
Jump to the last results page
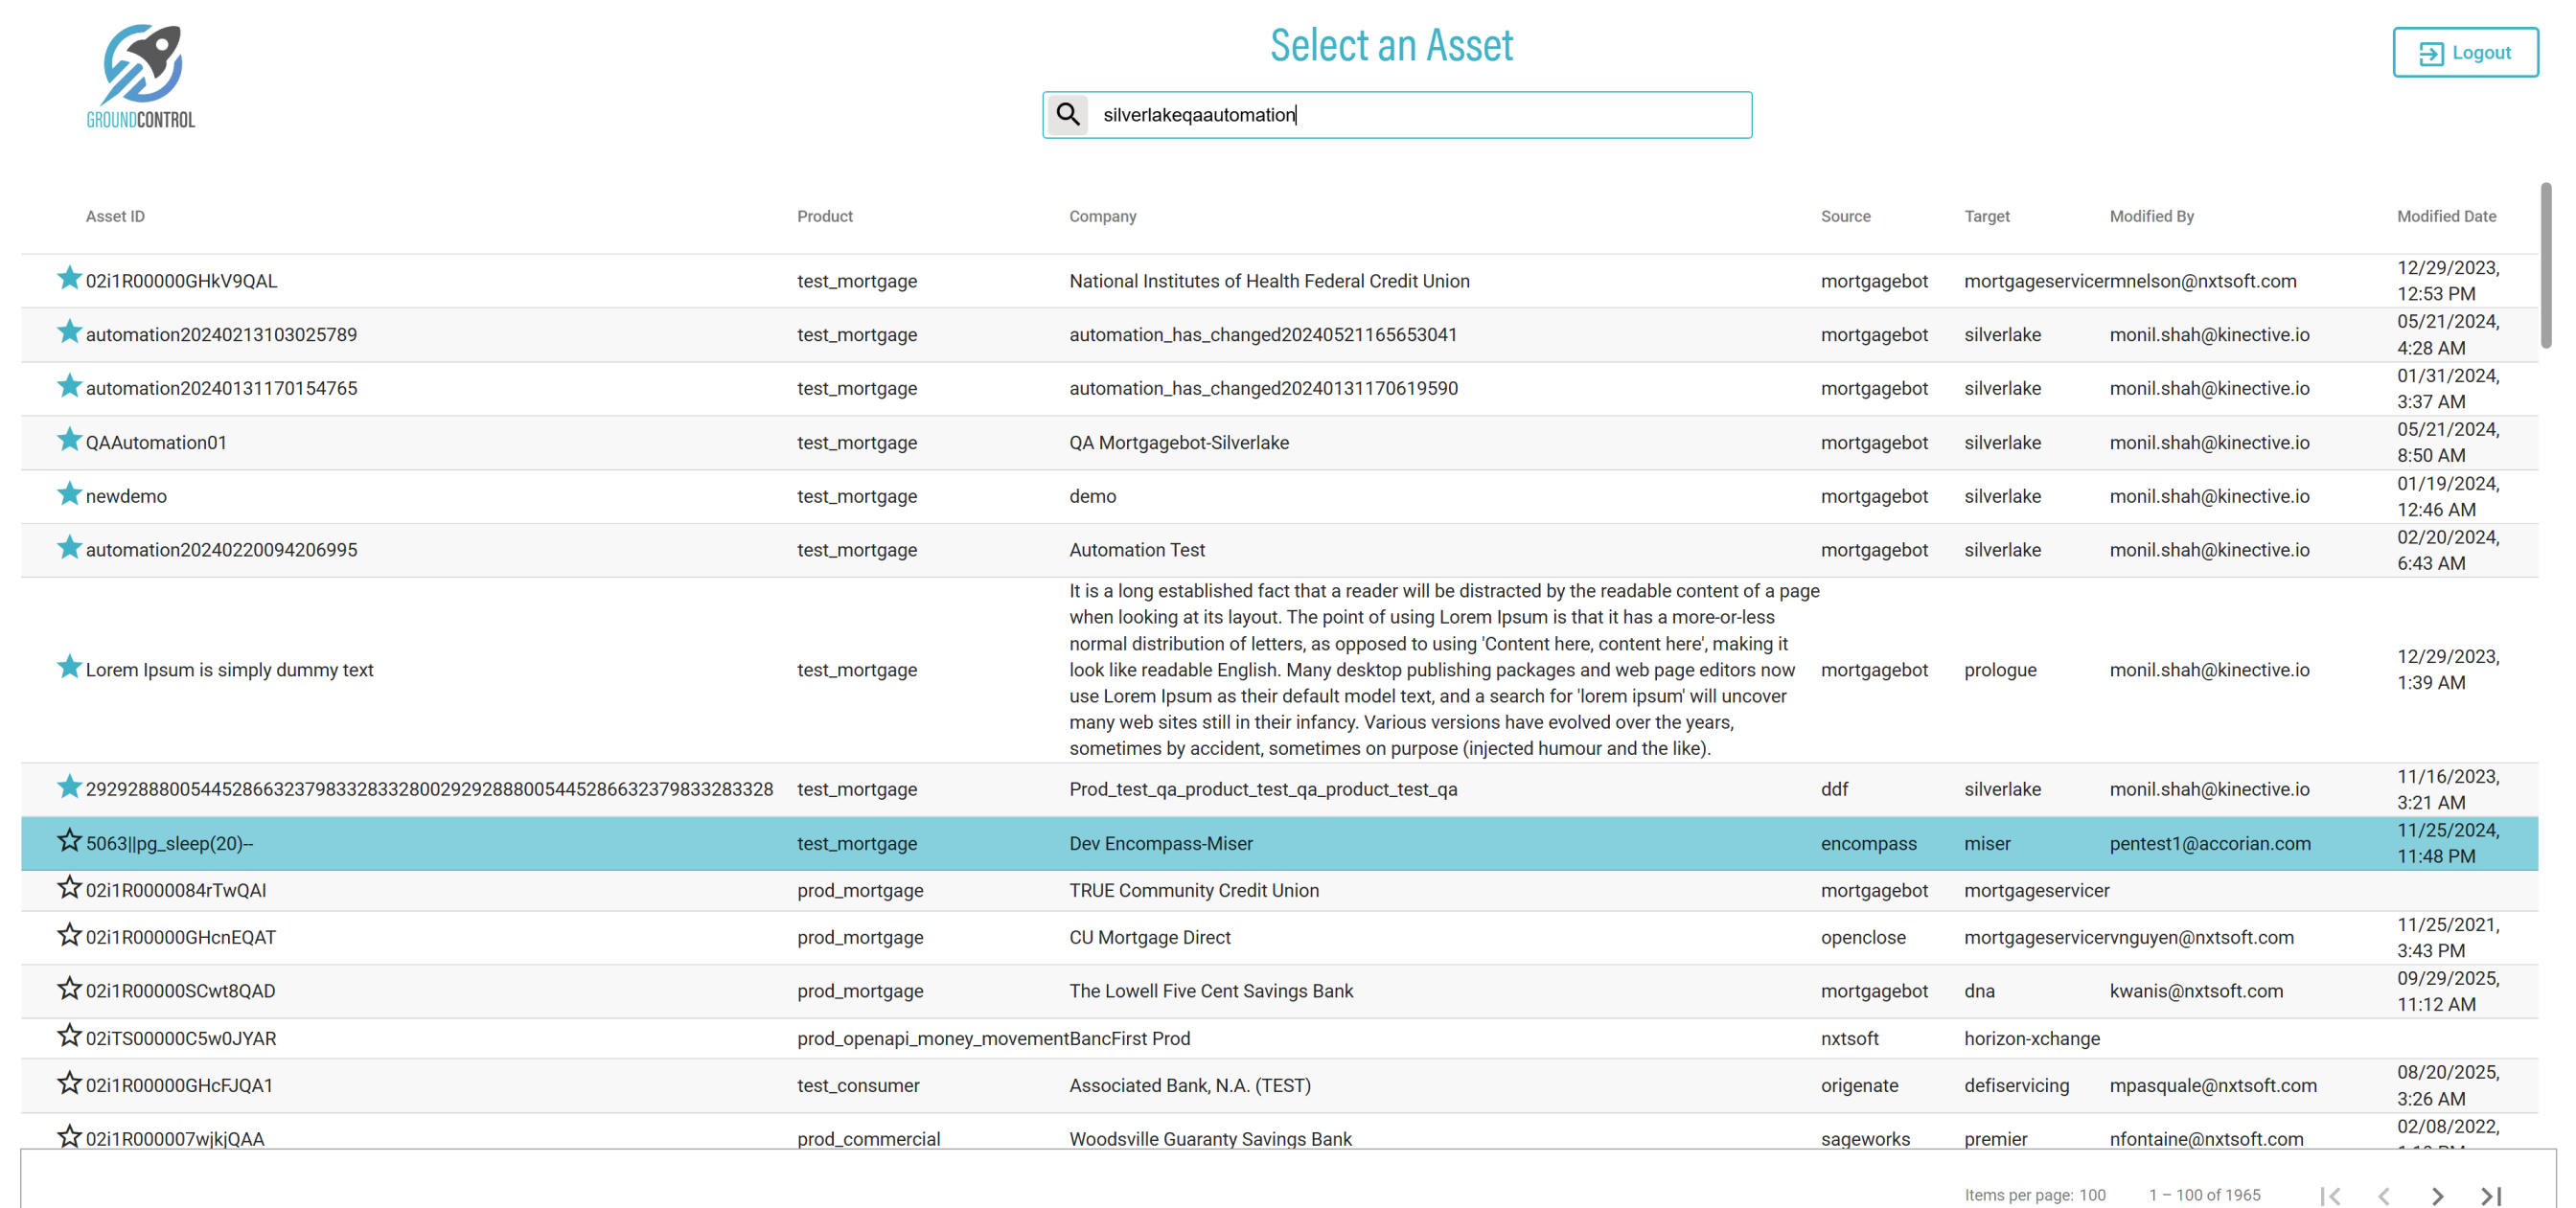pos(2491,1195)
